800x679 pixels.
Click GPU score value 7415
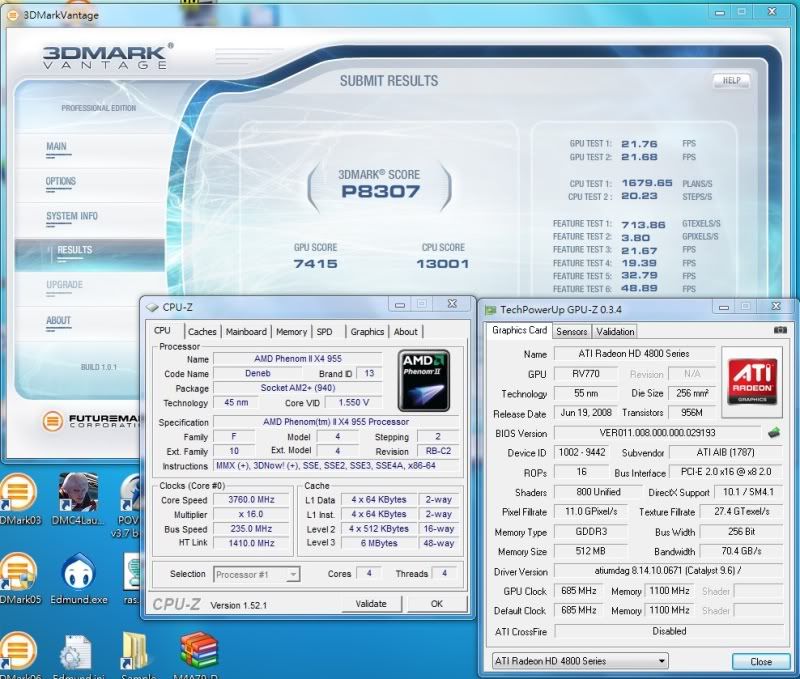315,264
